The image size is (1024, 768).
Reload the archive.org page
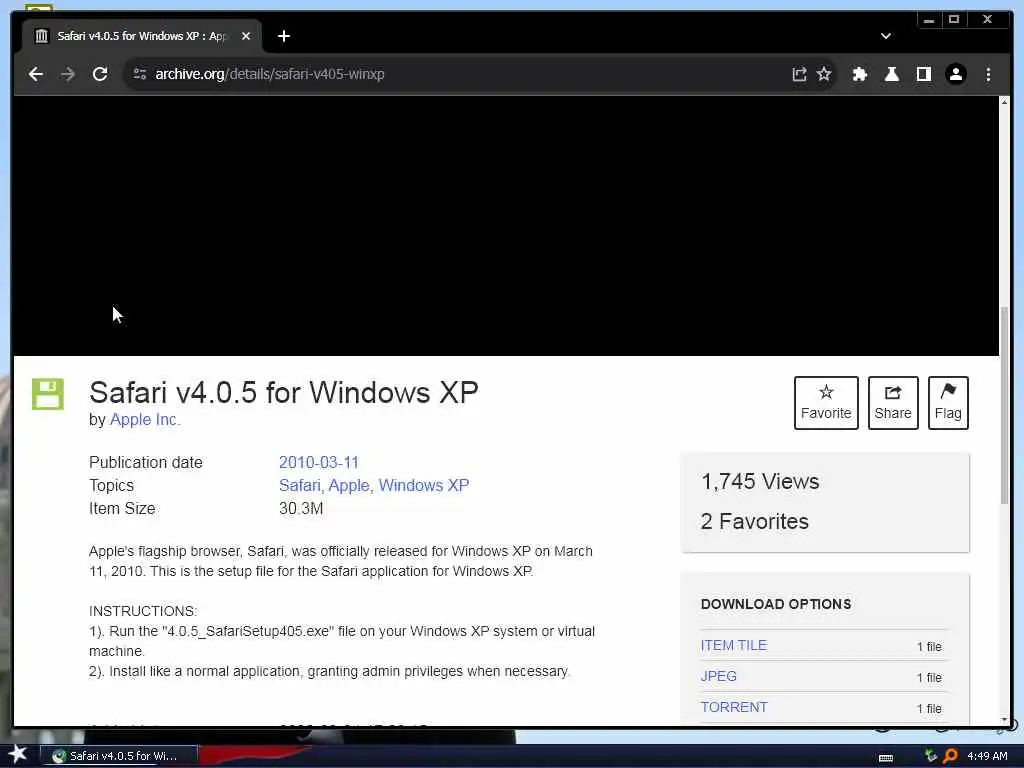point(100,74)
